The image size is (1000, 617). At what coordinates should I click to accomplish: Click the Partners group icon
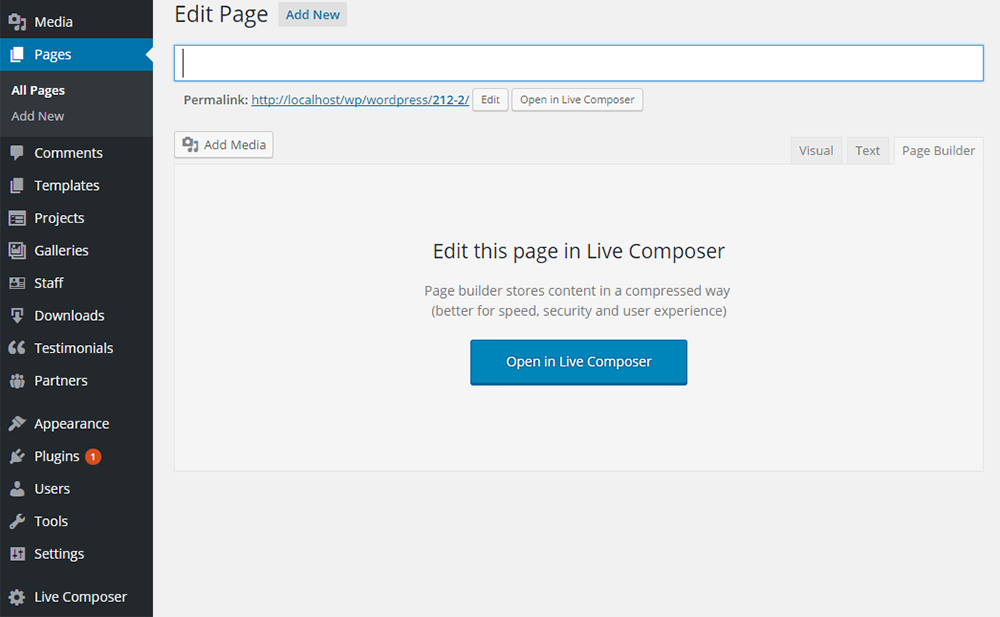17,380
